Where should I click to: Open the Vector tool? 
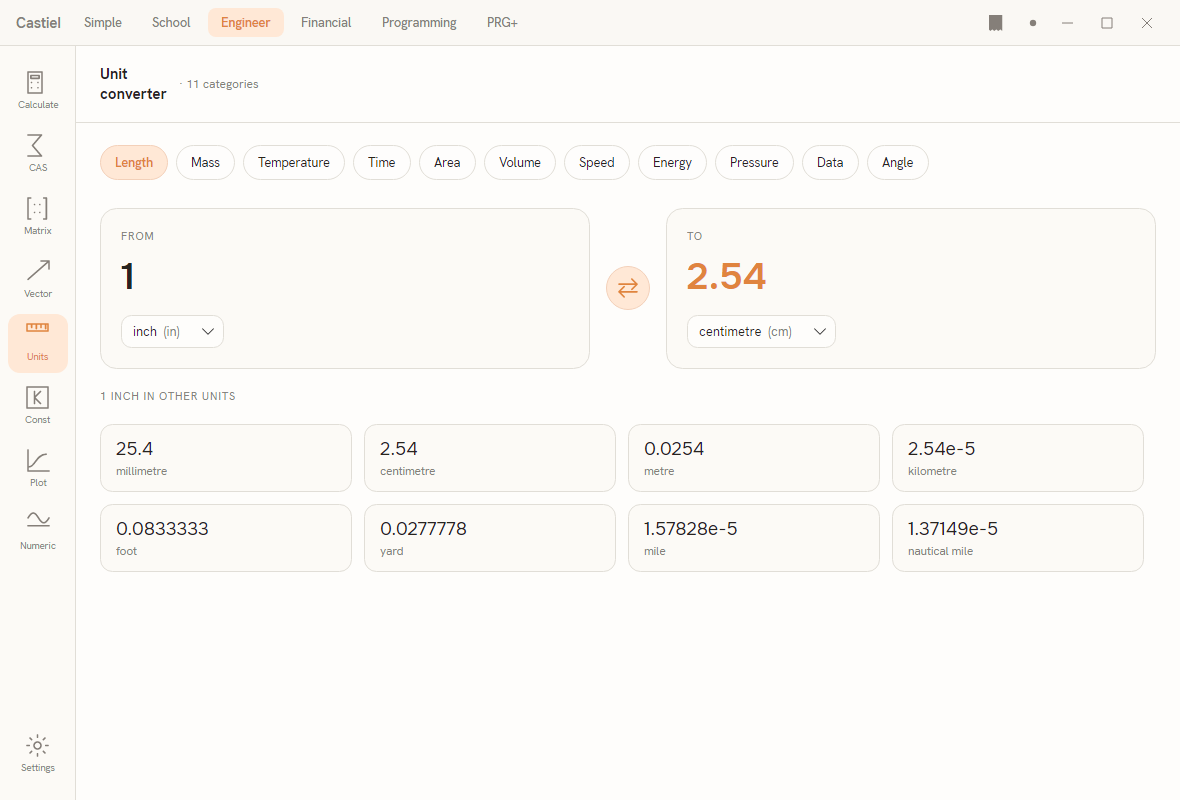(x=38, y=279)
